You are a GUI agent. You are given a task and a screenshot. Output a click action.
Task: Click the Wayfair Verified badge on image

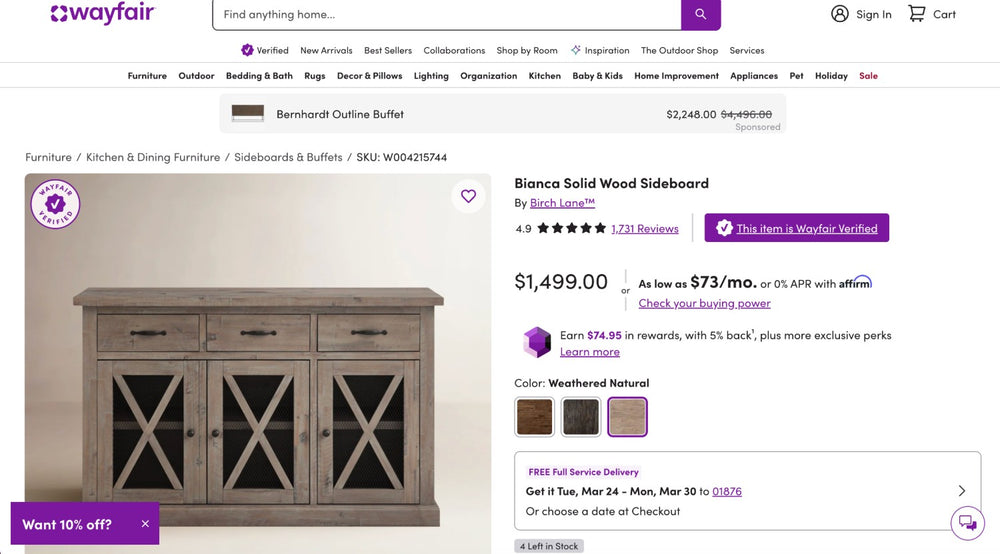point(56,204)
